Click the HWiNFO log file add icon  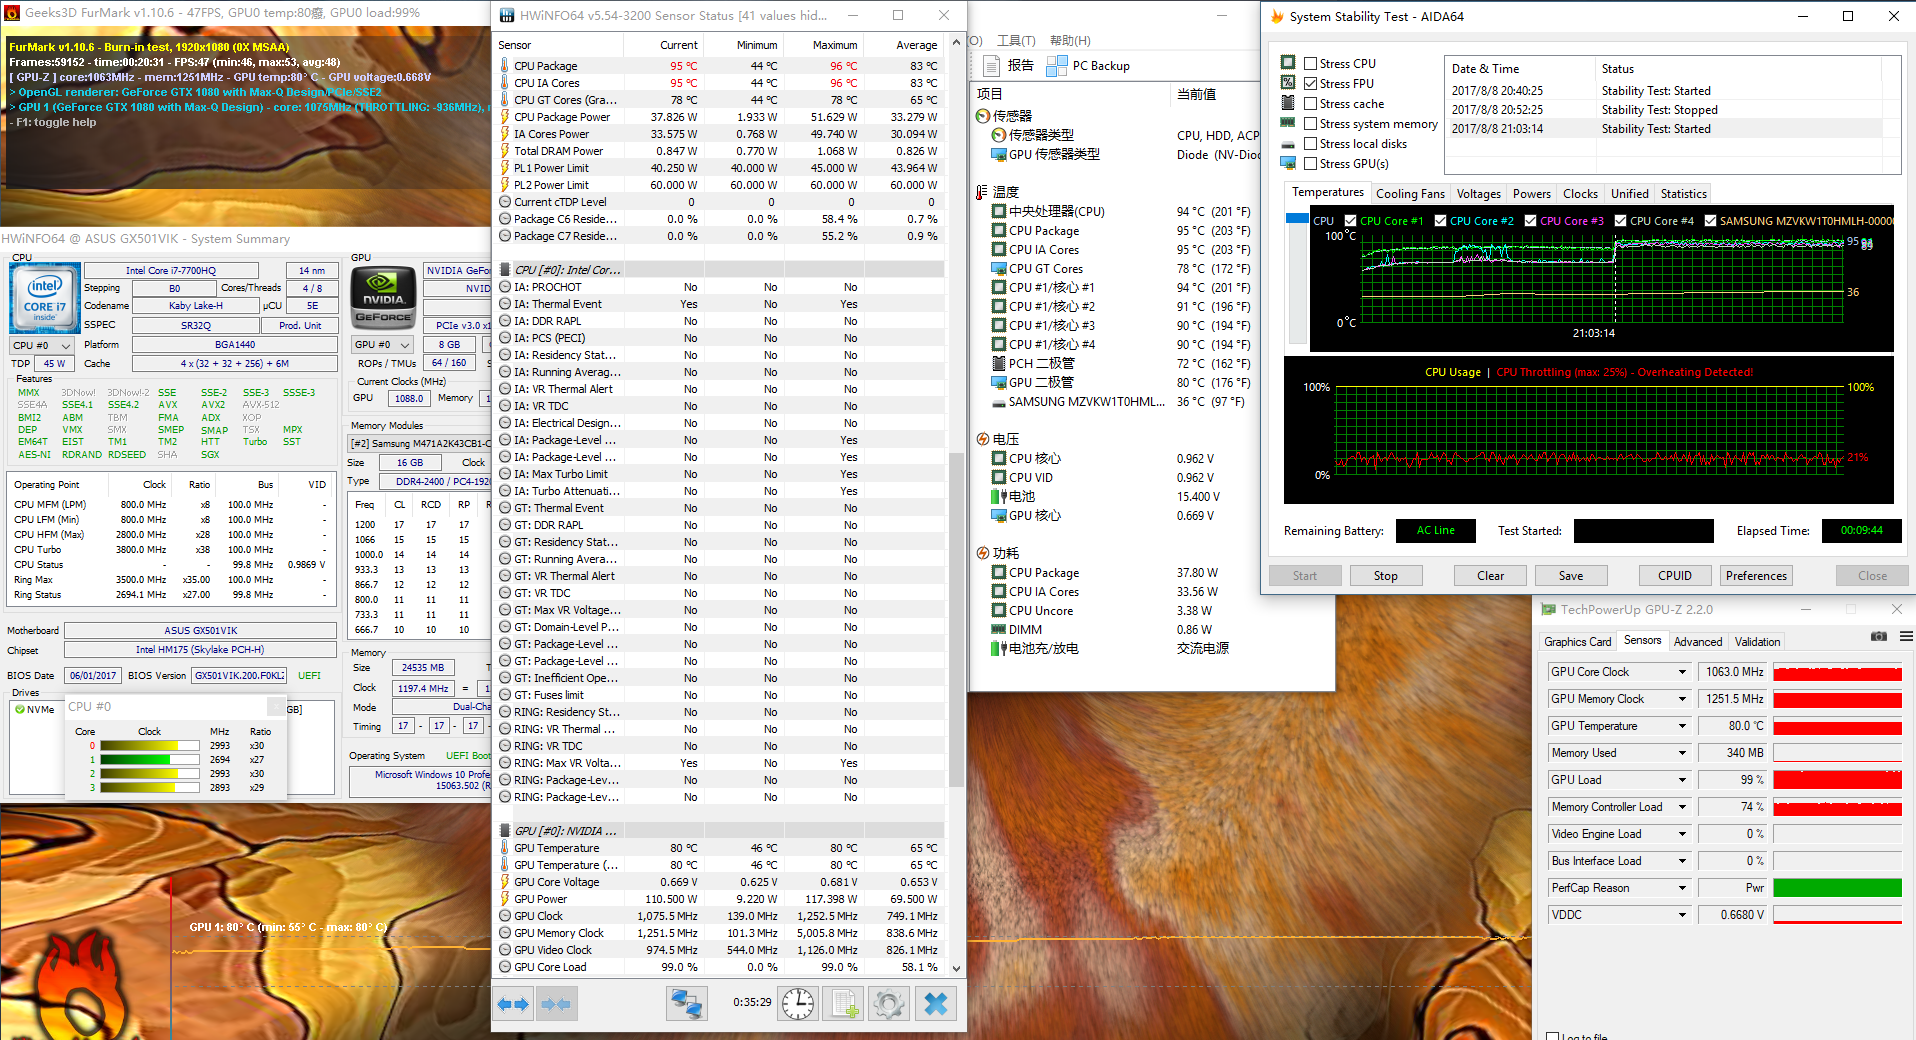click(843, 1003)
